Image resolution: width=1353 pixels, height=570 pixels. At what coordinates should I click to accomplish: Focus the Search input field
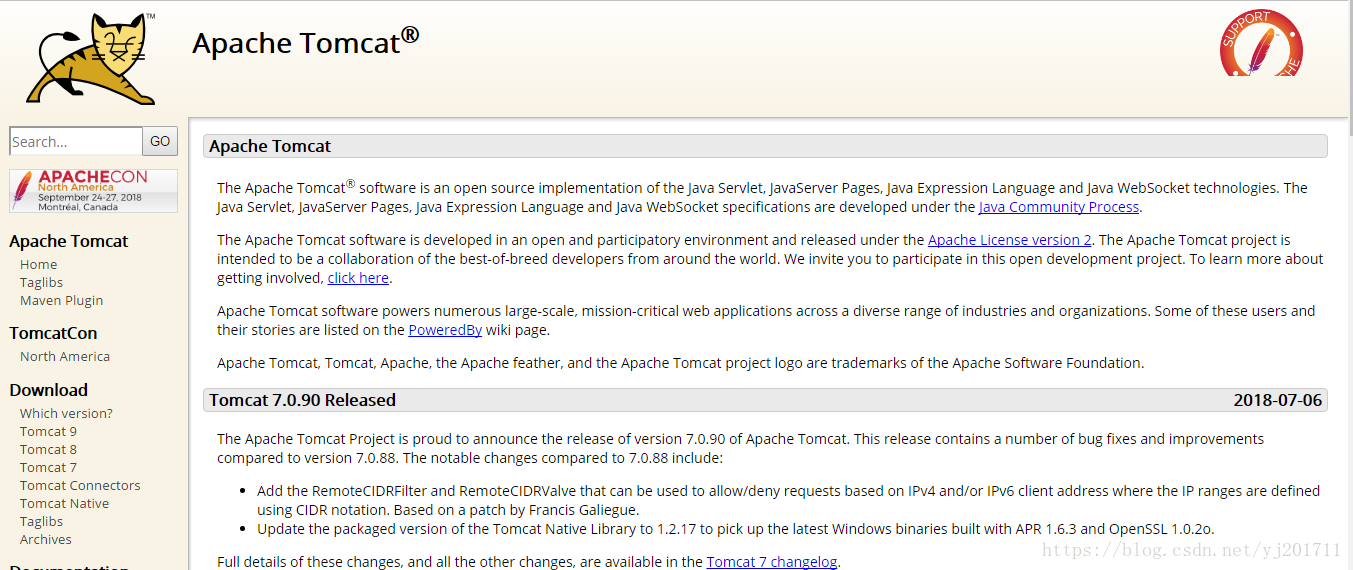[76, 141]
